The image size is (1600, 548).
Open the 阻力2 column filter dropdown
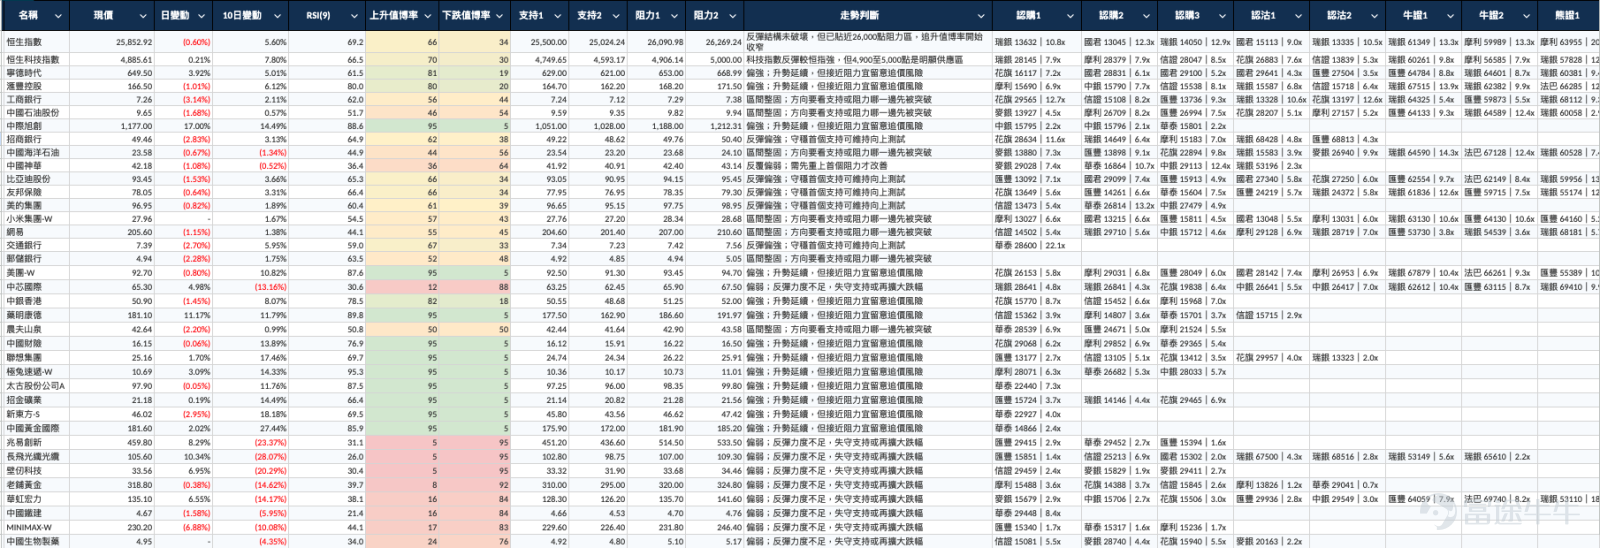pos(733,16)
